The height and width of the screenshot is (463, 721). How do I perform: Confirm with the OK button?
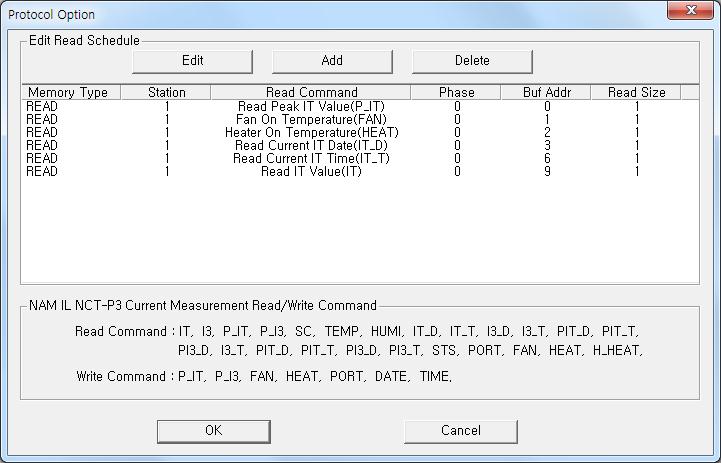pos(213,430)
